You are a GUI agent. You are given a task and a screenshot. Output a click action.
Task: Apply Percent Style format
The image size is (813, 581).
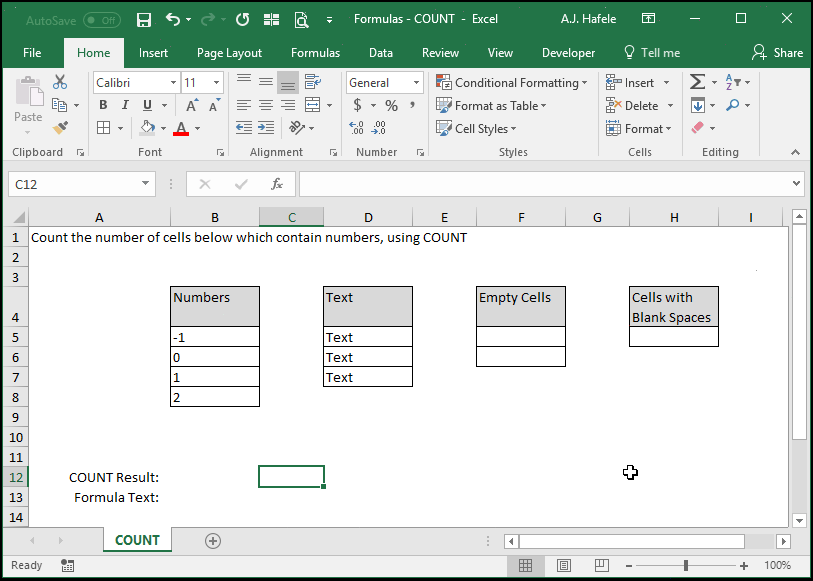[391, 106]
